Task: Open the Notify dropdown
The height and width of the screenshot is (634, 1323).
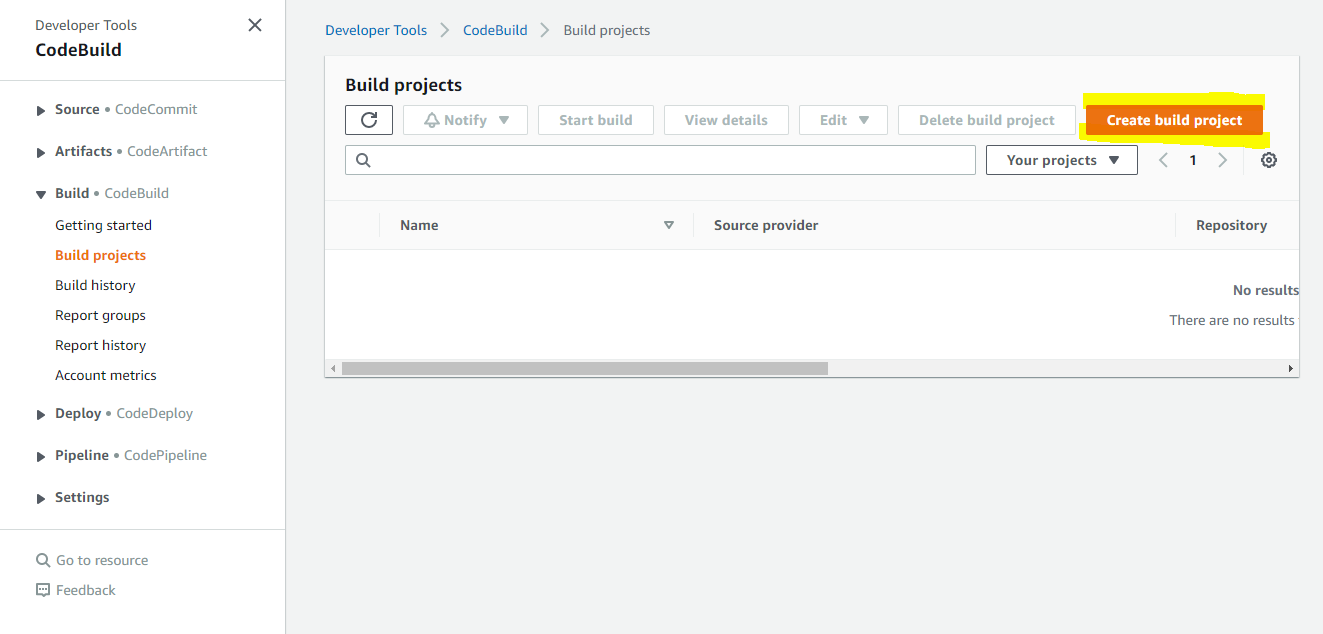Action: (467, 120)
